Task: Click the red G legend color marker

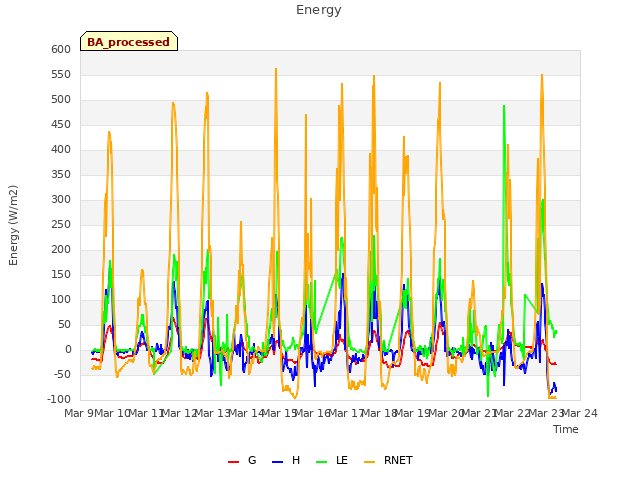Action: coord(233,462)
